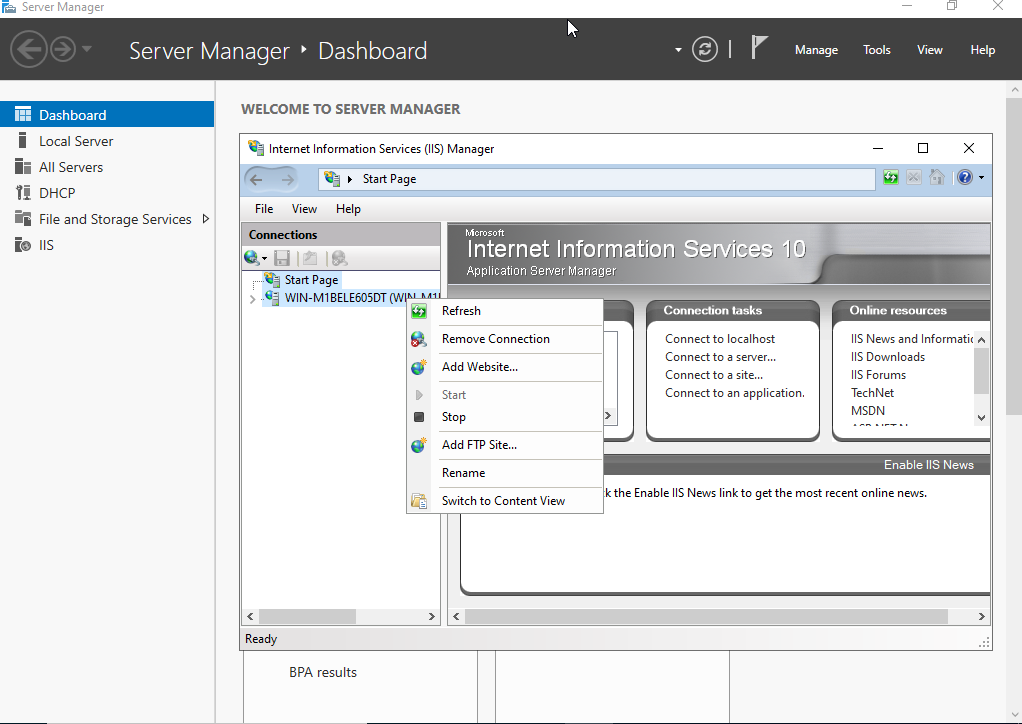The height and width of the screenshot is (724, 1022).
Task: Open navigation history dropdown in Server Manager
Action: coord(87,50)
